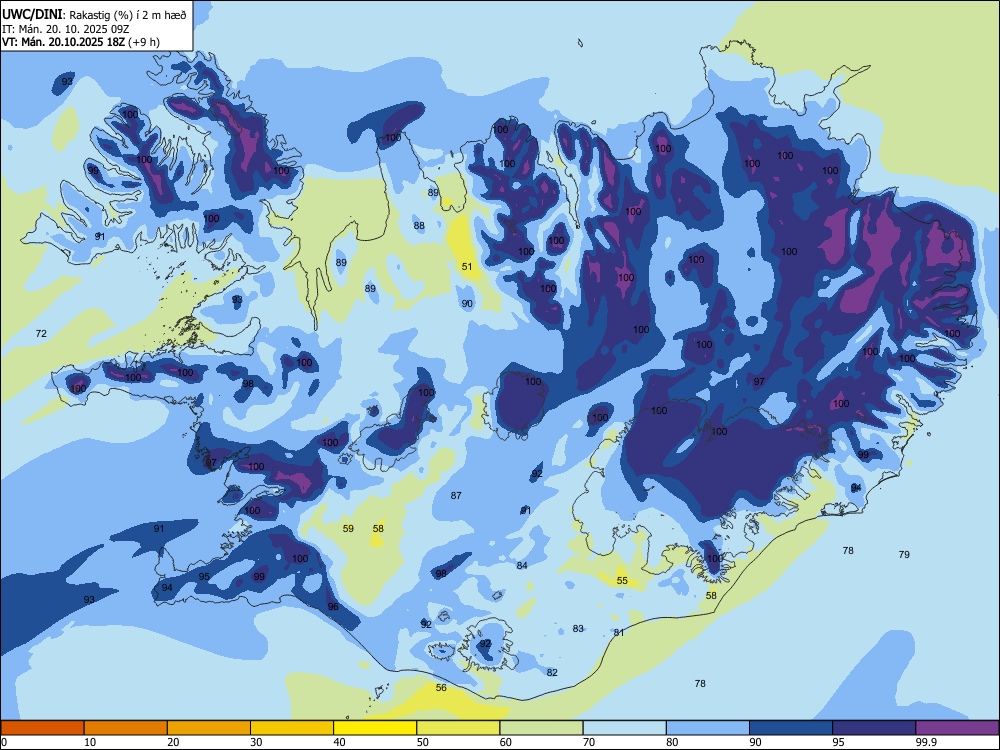Click the humidity value '56' near the south coast
This screenshot has width=1000, height=750.
pos(441,688)
